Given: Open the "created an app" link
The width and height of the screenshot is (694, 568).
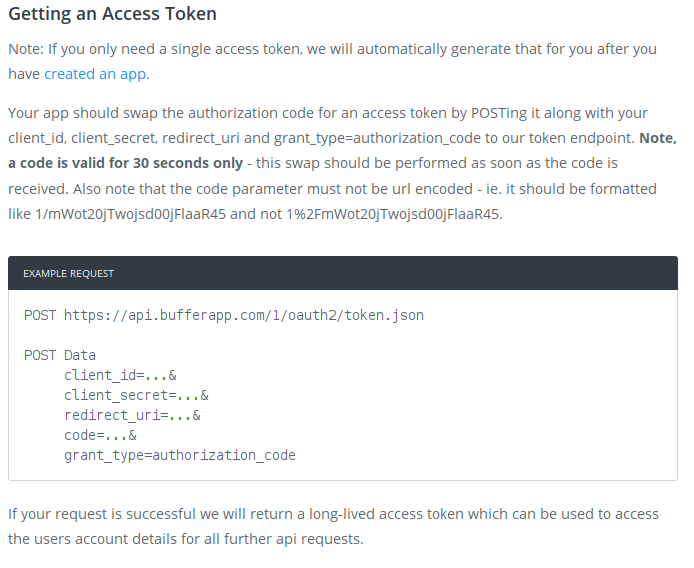Looking at the screenshot, I should point(97,73).
